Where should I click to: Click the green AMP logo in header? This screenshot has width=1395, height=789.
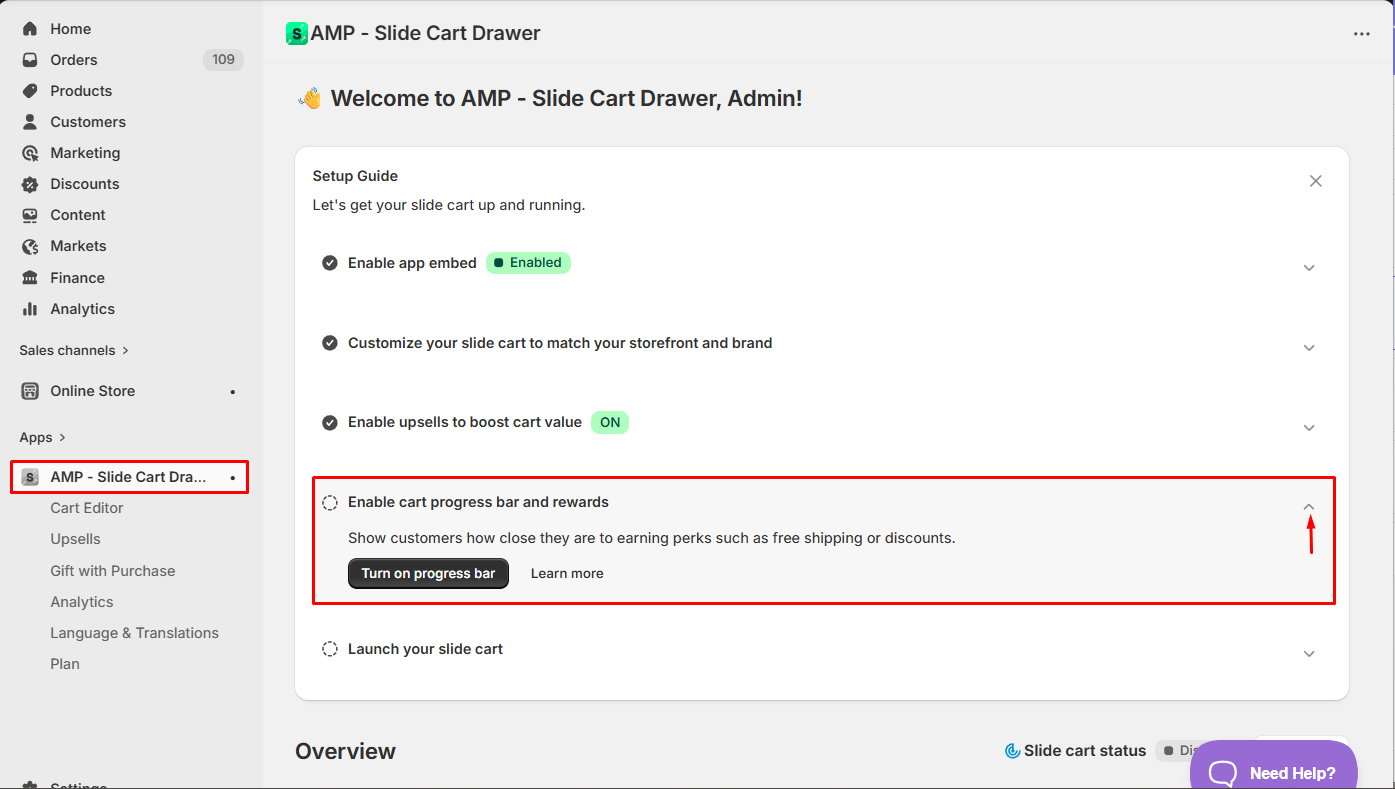click(x=297, y=34)
